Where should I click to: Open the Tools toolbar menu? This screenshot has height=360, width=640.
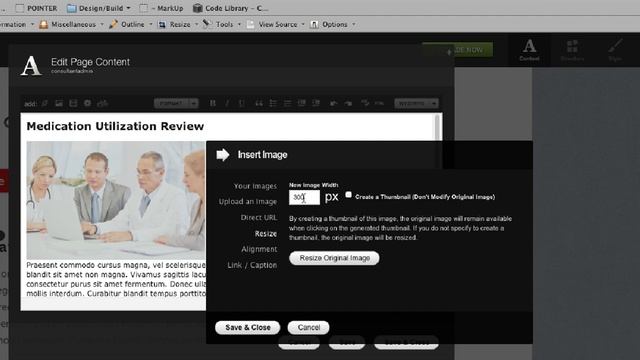pyautogui.click(x=222, y=24)
